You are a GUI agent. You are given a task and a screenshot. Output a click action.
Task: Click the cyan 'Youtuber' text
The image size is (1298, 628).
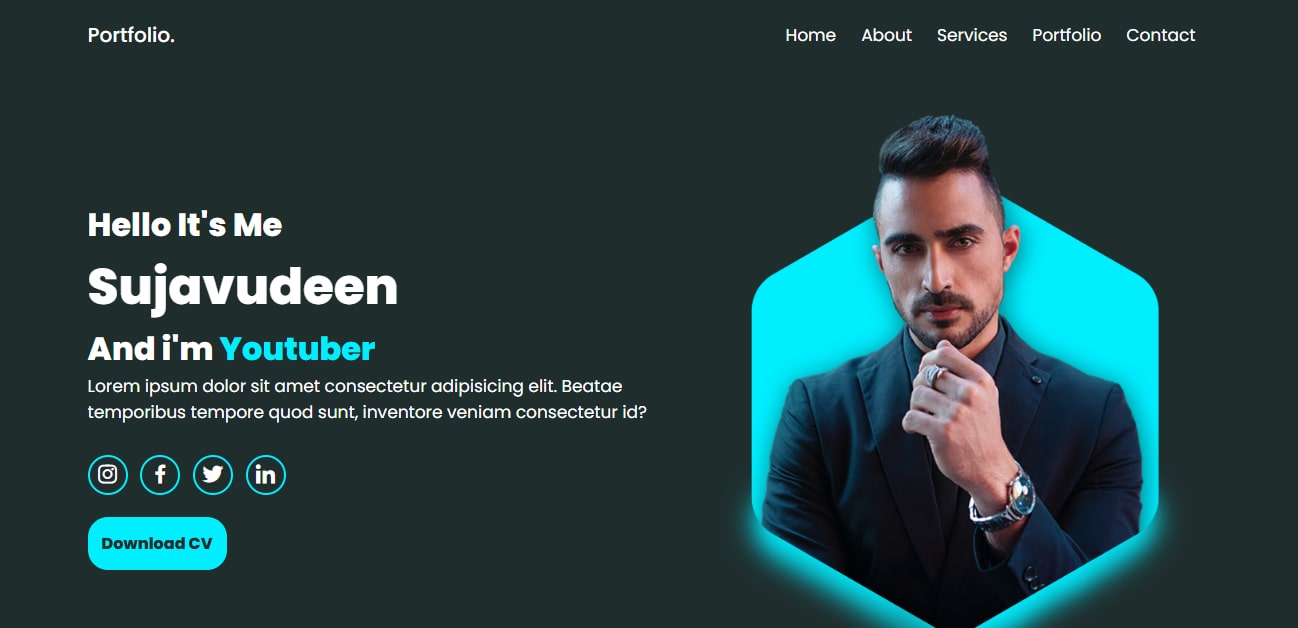(x=297, y=349)
